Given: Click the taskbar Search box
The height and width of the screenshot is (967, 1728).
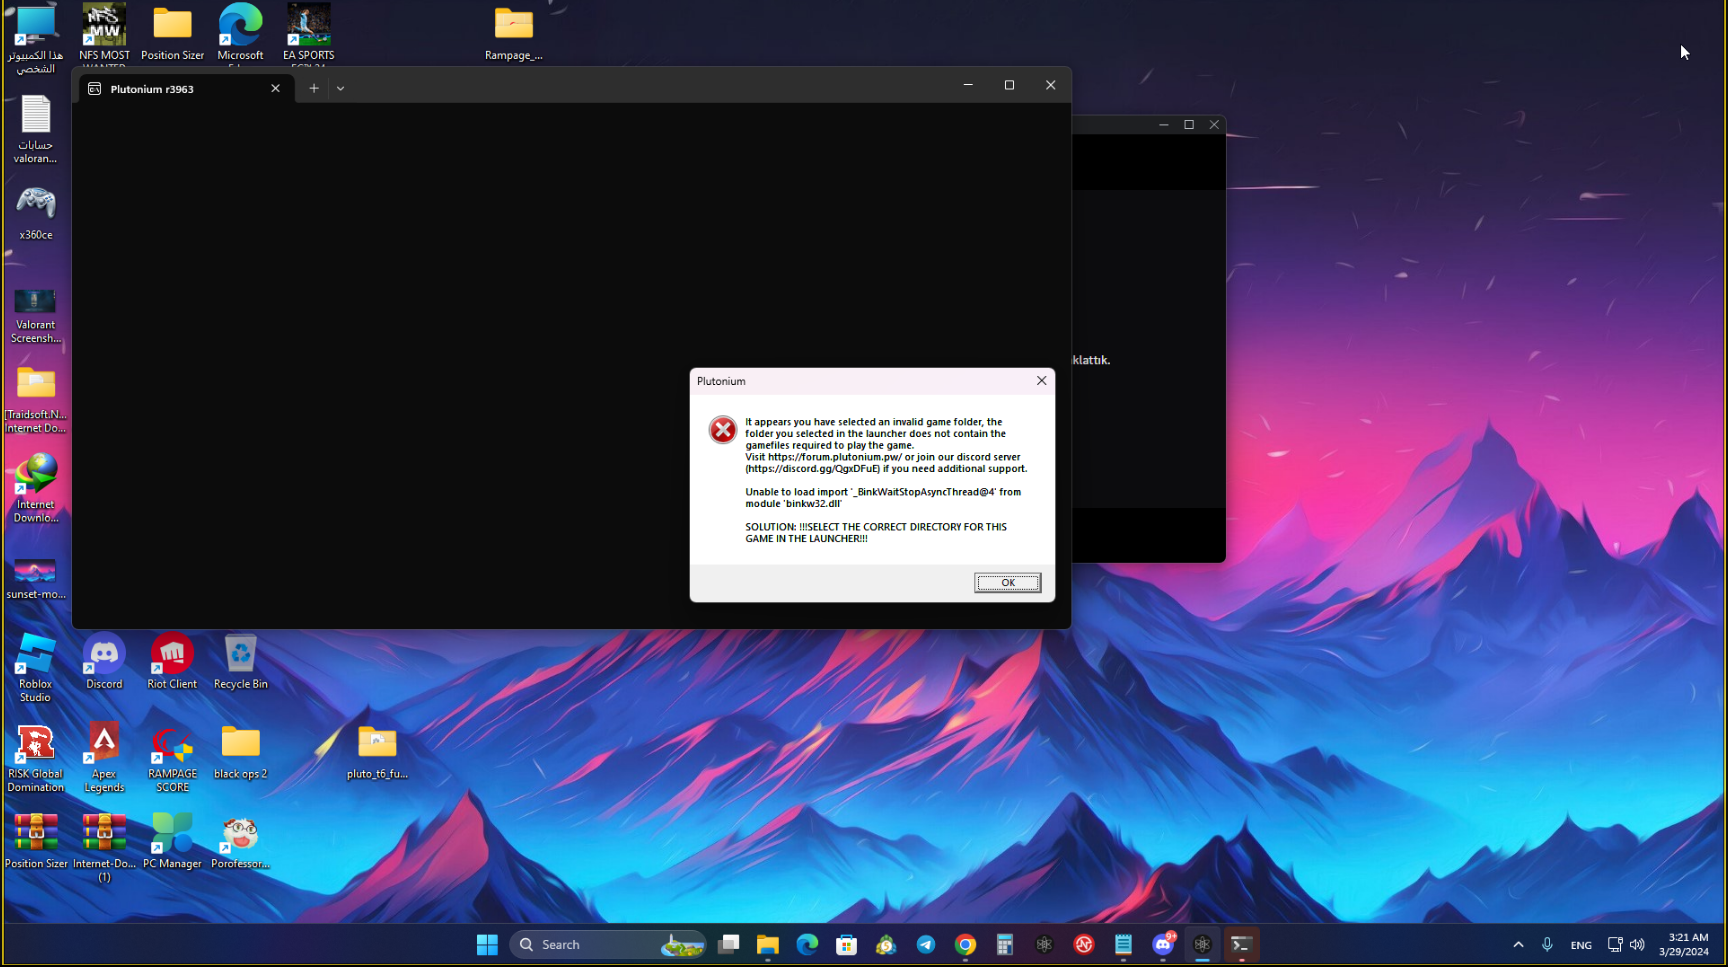Looking at the screenshot, I should coord(608,945).
